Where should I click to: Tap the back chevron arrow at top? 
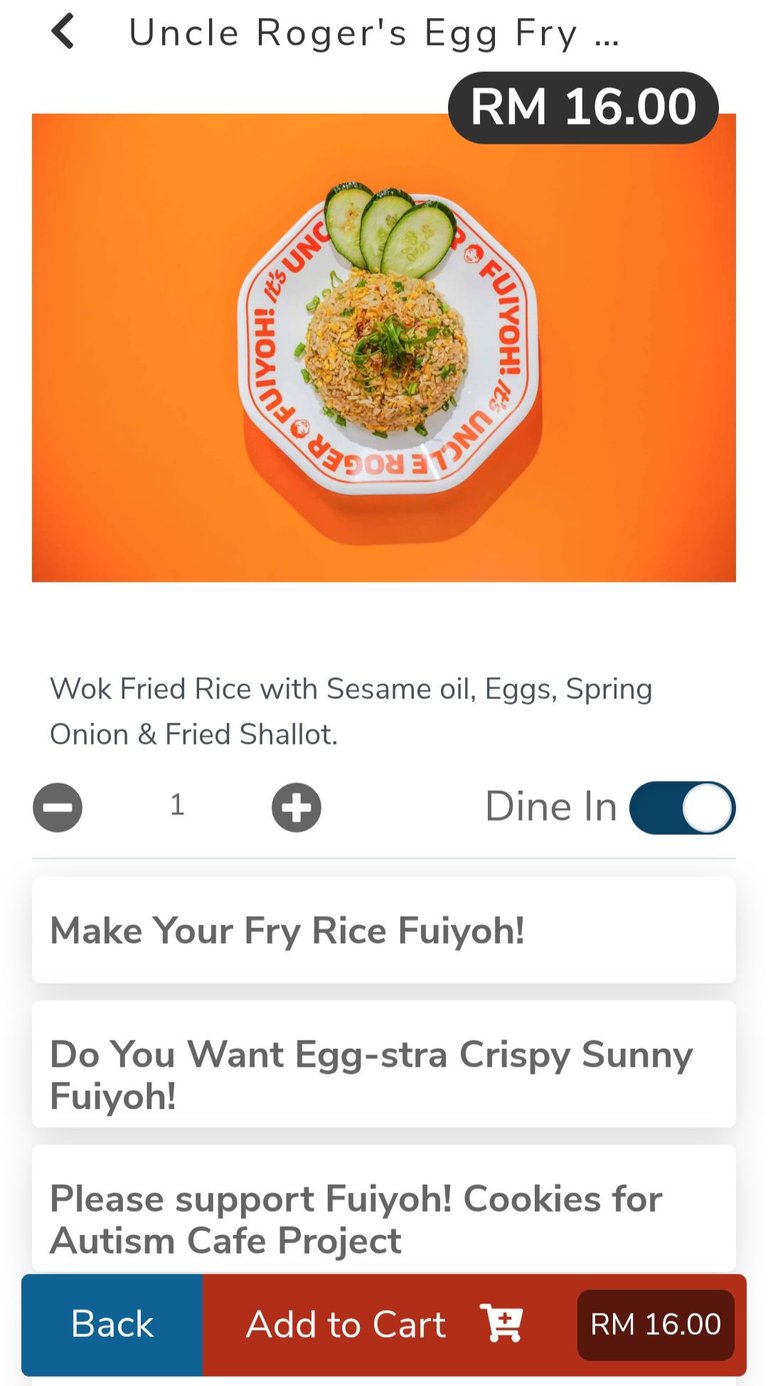coord(63,32)
